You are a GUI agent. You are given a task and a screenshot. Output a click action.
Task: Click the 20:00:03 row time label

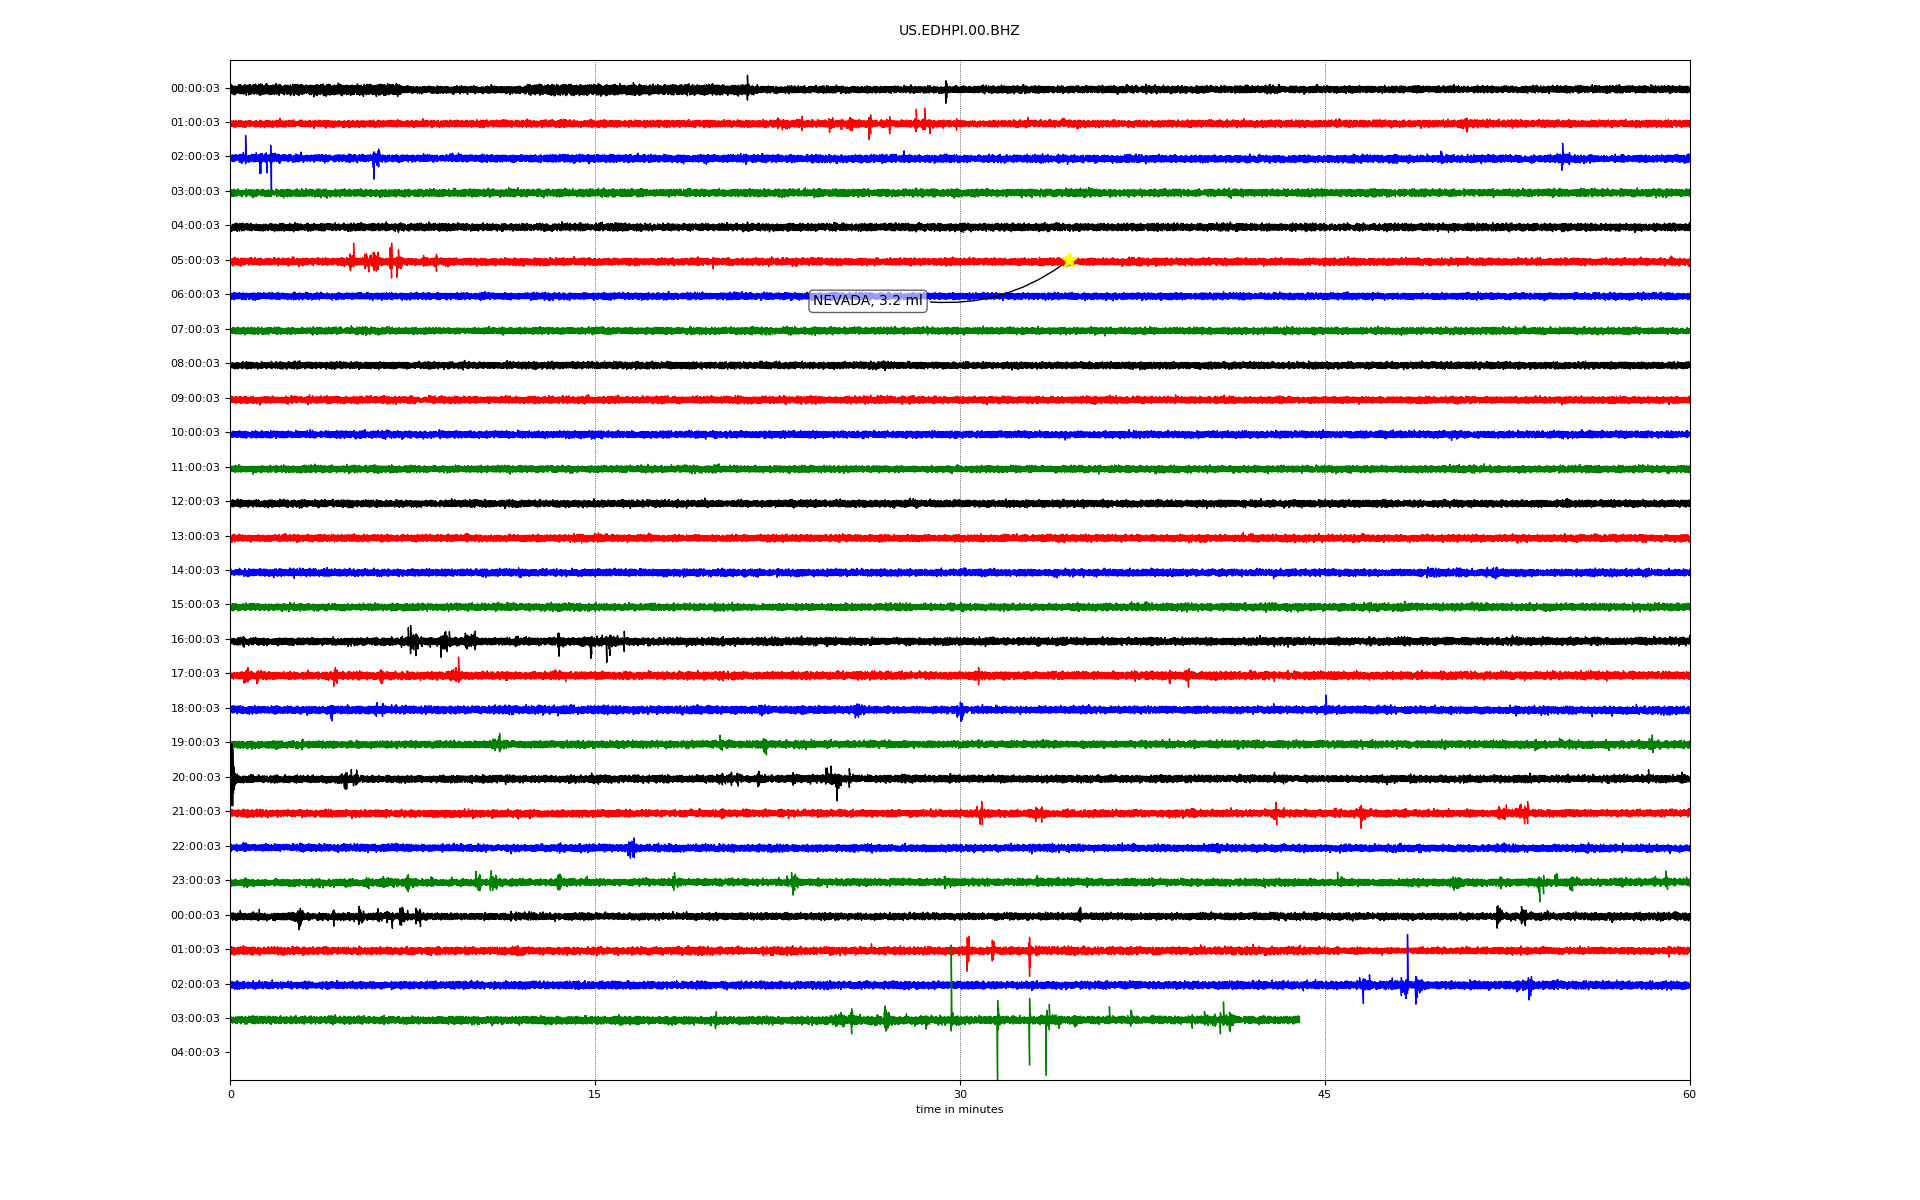195,778
